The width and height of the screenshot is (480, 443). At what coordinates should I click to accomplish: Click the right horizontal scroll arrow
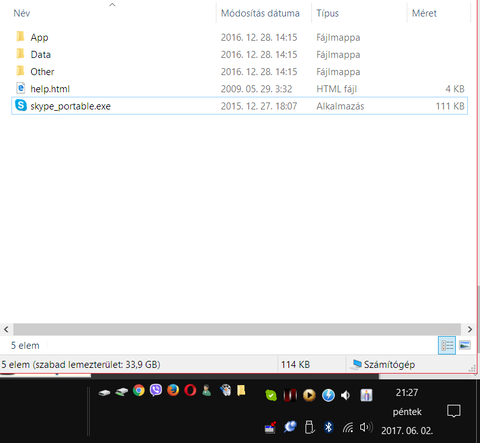pyautogui.click(x=470, y=329)
